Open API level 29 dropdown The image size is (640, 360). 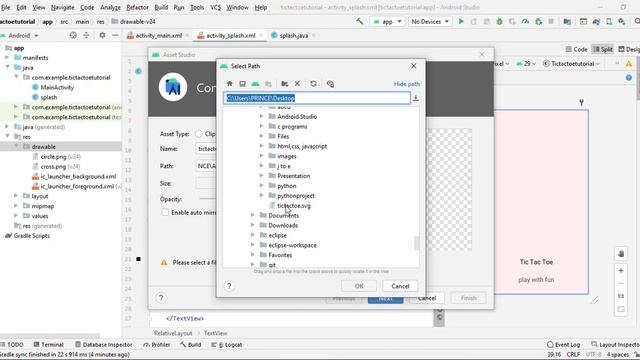526,64
